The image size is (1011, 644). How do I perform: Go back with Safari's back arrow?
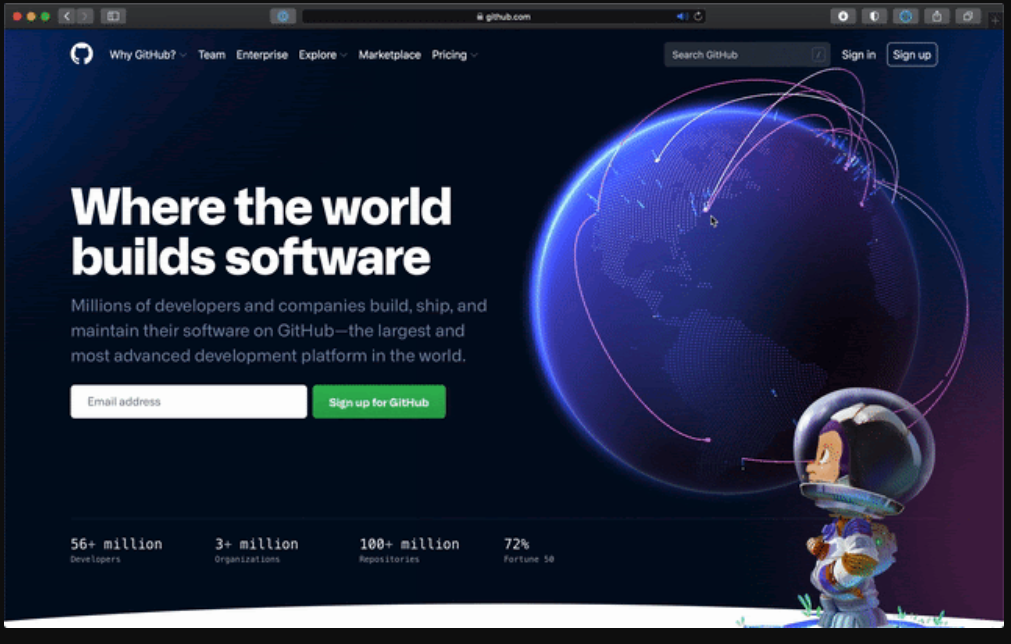[x=67, y=16]
